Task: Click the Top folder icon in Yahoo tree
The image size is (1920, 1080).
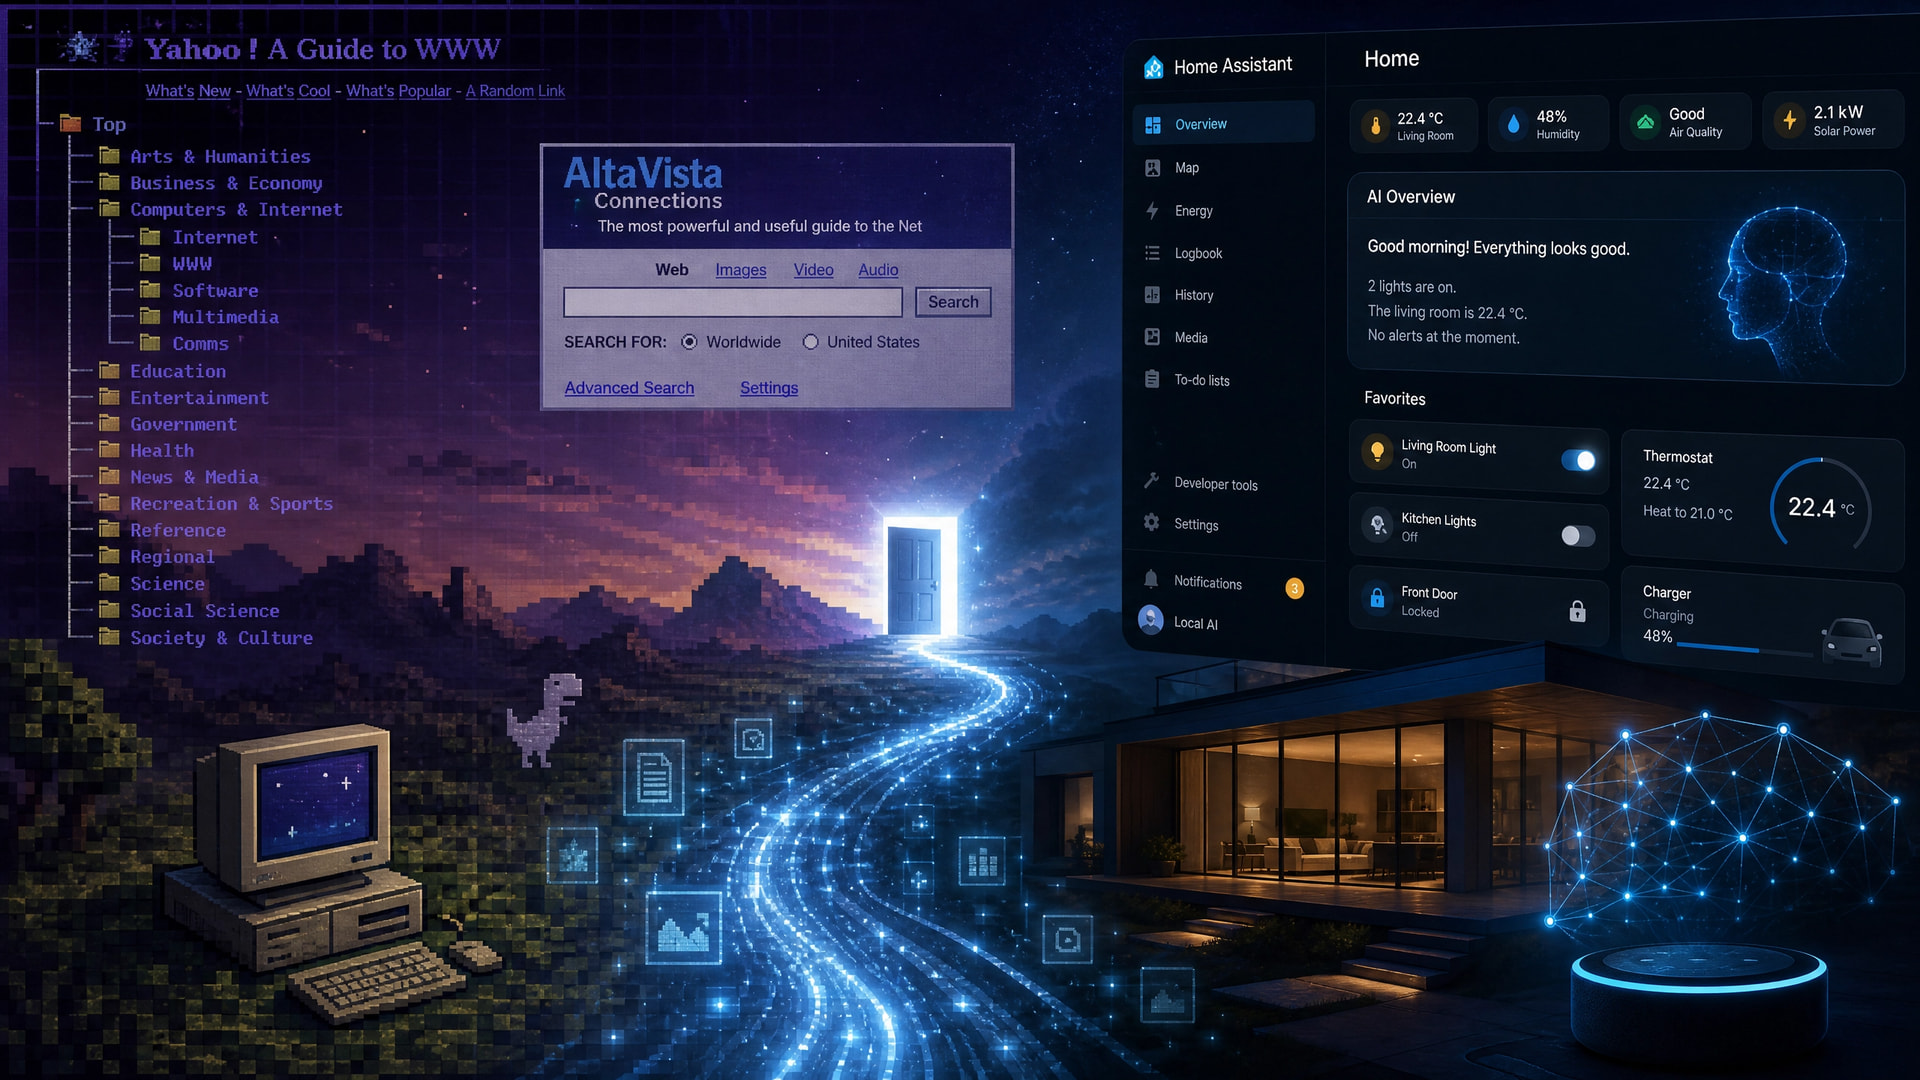Action: [70, 123]
